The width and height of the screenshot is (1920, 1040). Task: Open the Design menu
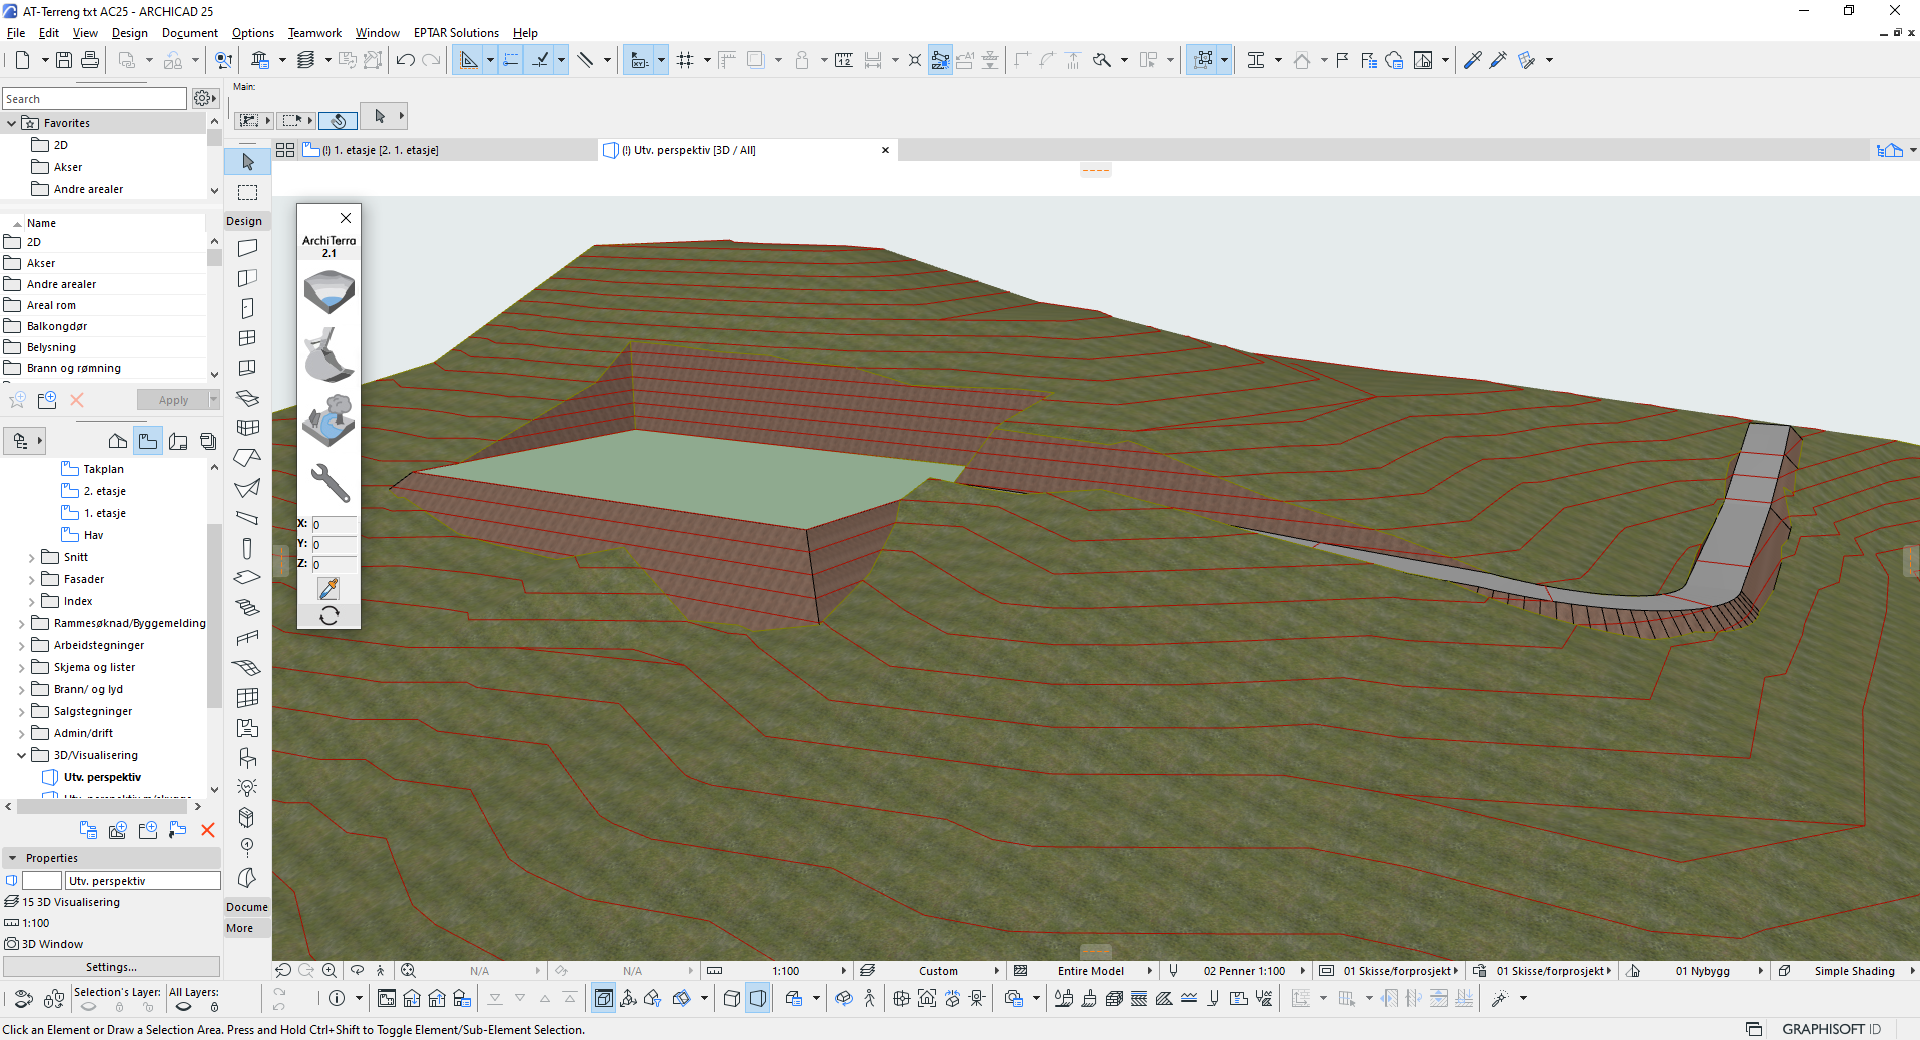point(130,33)
